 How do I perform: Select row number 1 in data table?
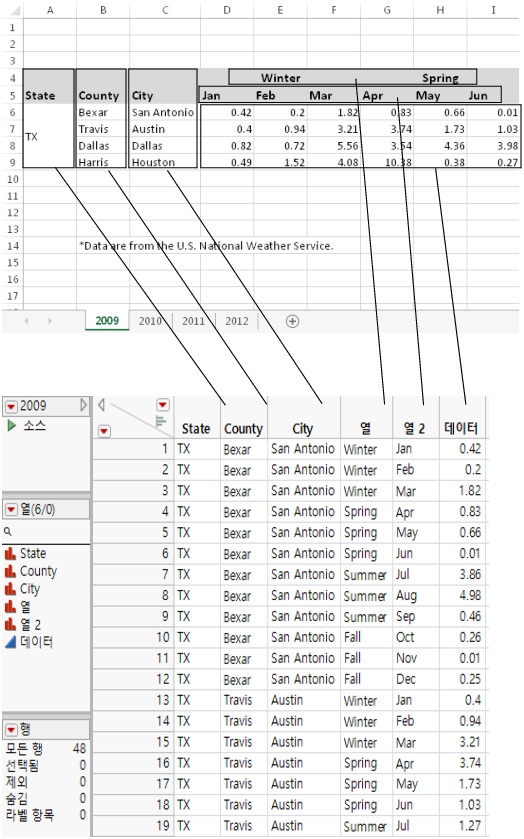point(165,449)
